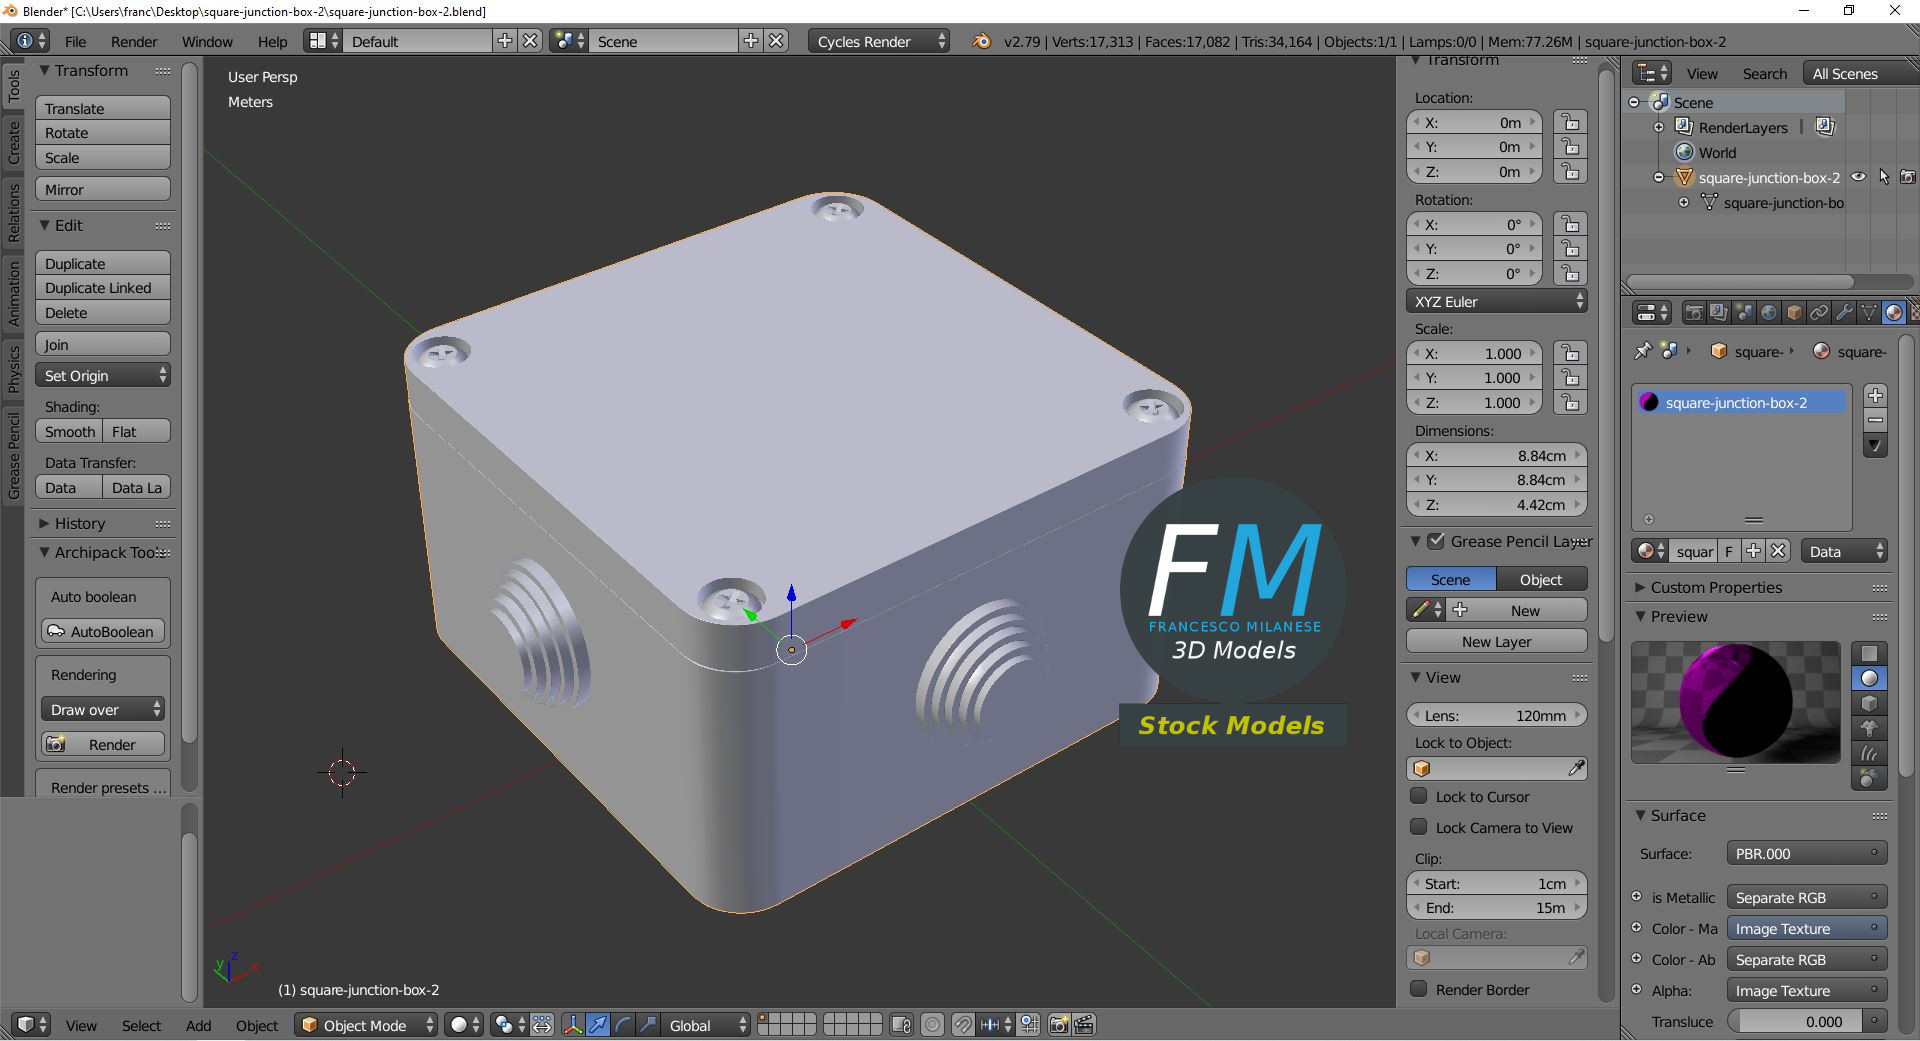Screen dimensions: 1920x1041
Task: Toggle Lock to Cursor checkbox
Action: pyautogui.click(x=1419, y=797)
